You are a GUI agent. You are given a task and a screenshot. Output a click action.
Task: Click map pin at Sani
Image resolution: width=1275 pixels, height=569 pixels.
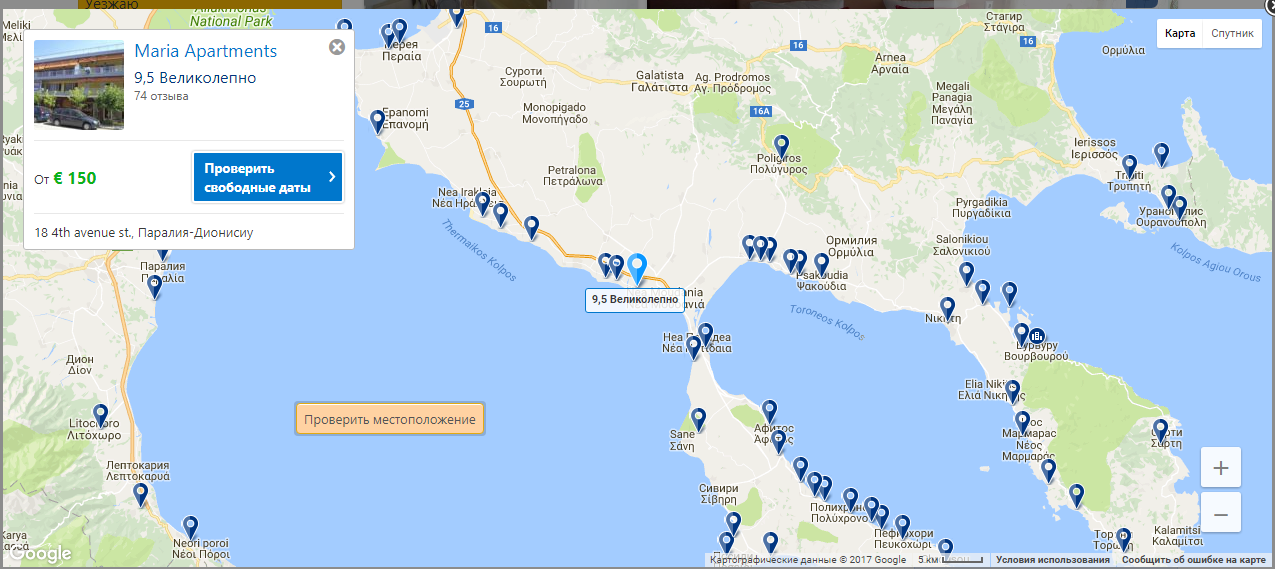click(698, 419)
